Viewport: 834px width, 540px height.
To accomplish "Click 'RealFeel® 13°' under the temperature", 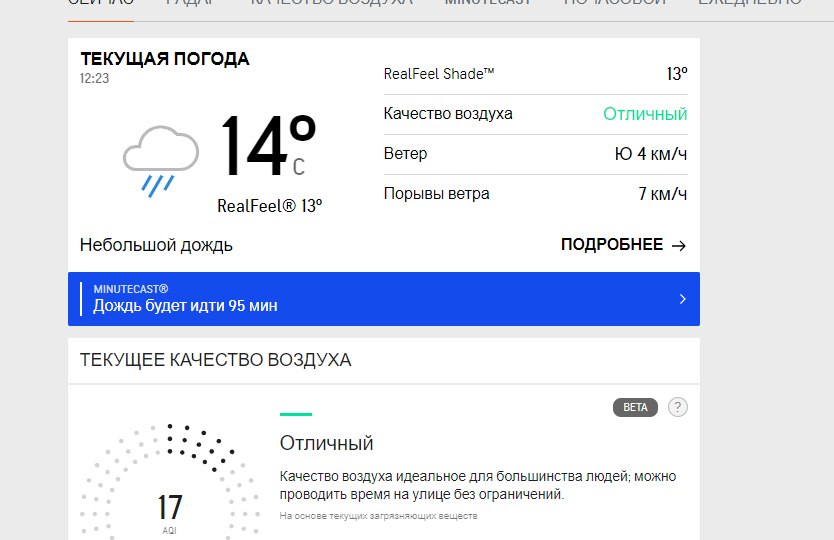I will (x=270, y=206).
